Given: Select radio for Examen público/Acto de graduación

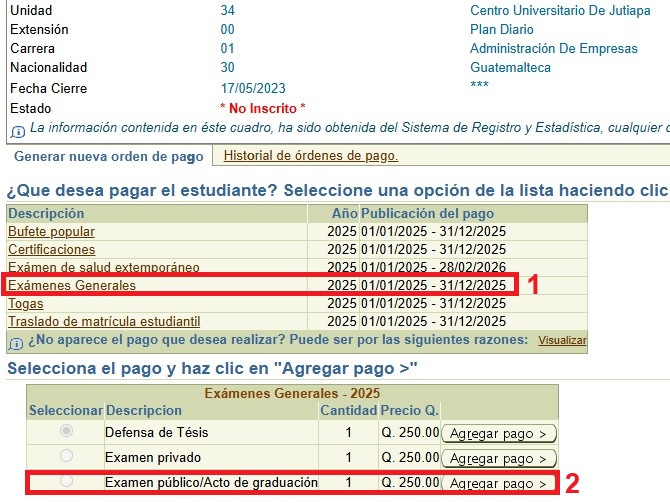Looking at the screenshot, I should [66, 482].
